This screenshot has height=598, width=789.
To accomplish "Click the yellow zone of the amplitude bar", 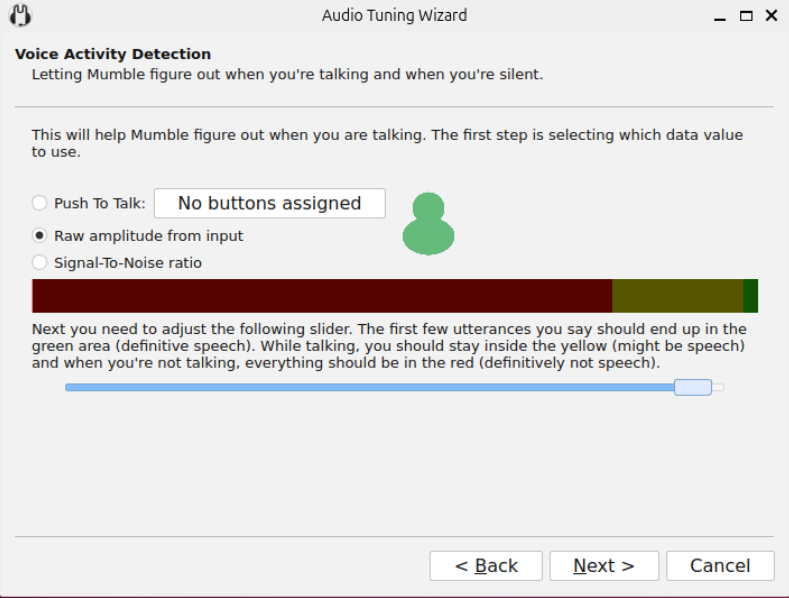I will [x=678, y=296].
